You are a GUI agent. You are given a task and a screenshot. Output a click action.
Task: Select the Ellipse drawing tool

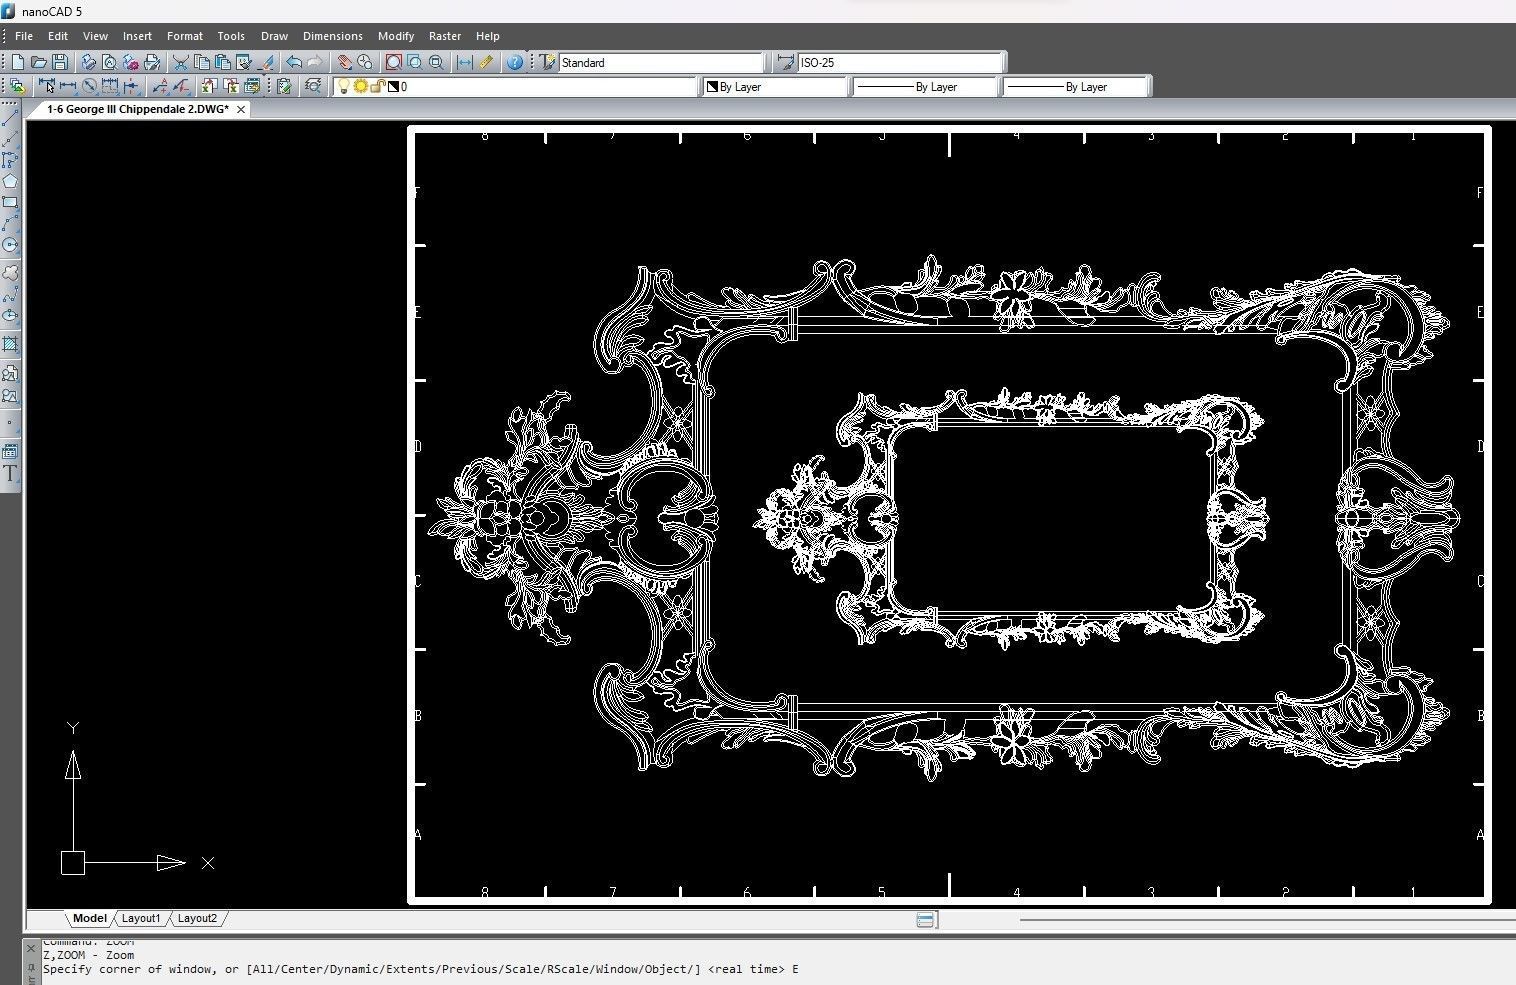(x=10, y=315)
